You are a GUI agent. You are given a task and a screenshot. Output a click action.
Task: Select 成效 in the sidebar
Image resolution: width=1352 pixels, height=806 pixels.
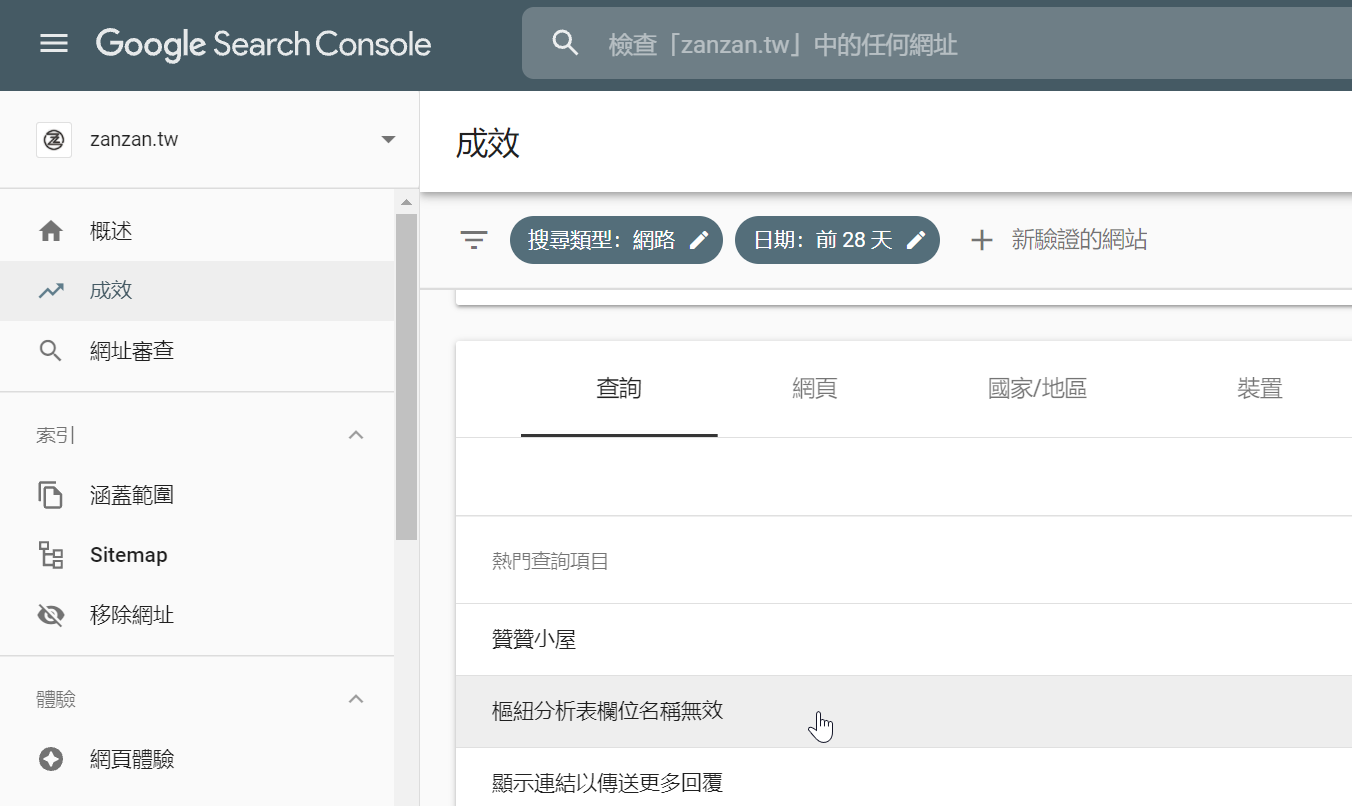pyautogui.click(x=198, y=291)
